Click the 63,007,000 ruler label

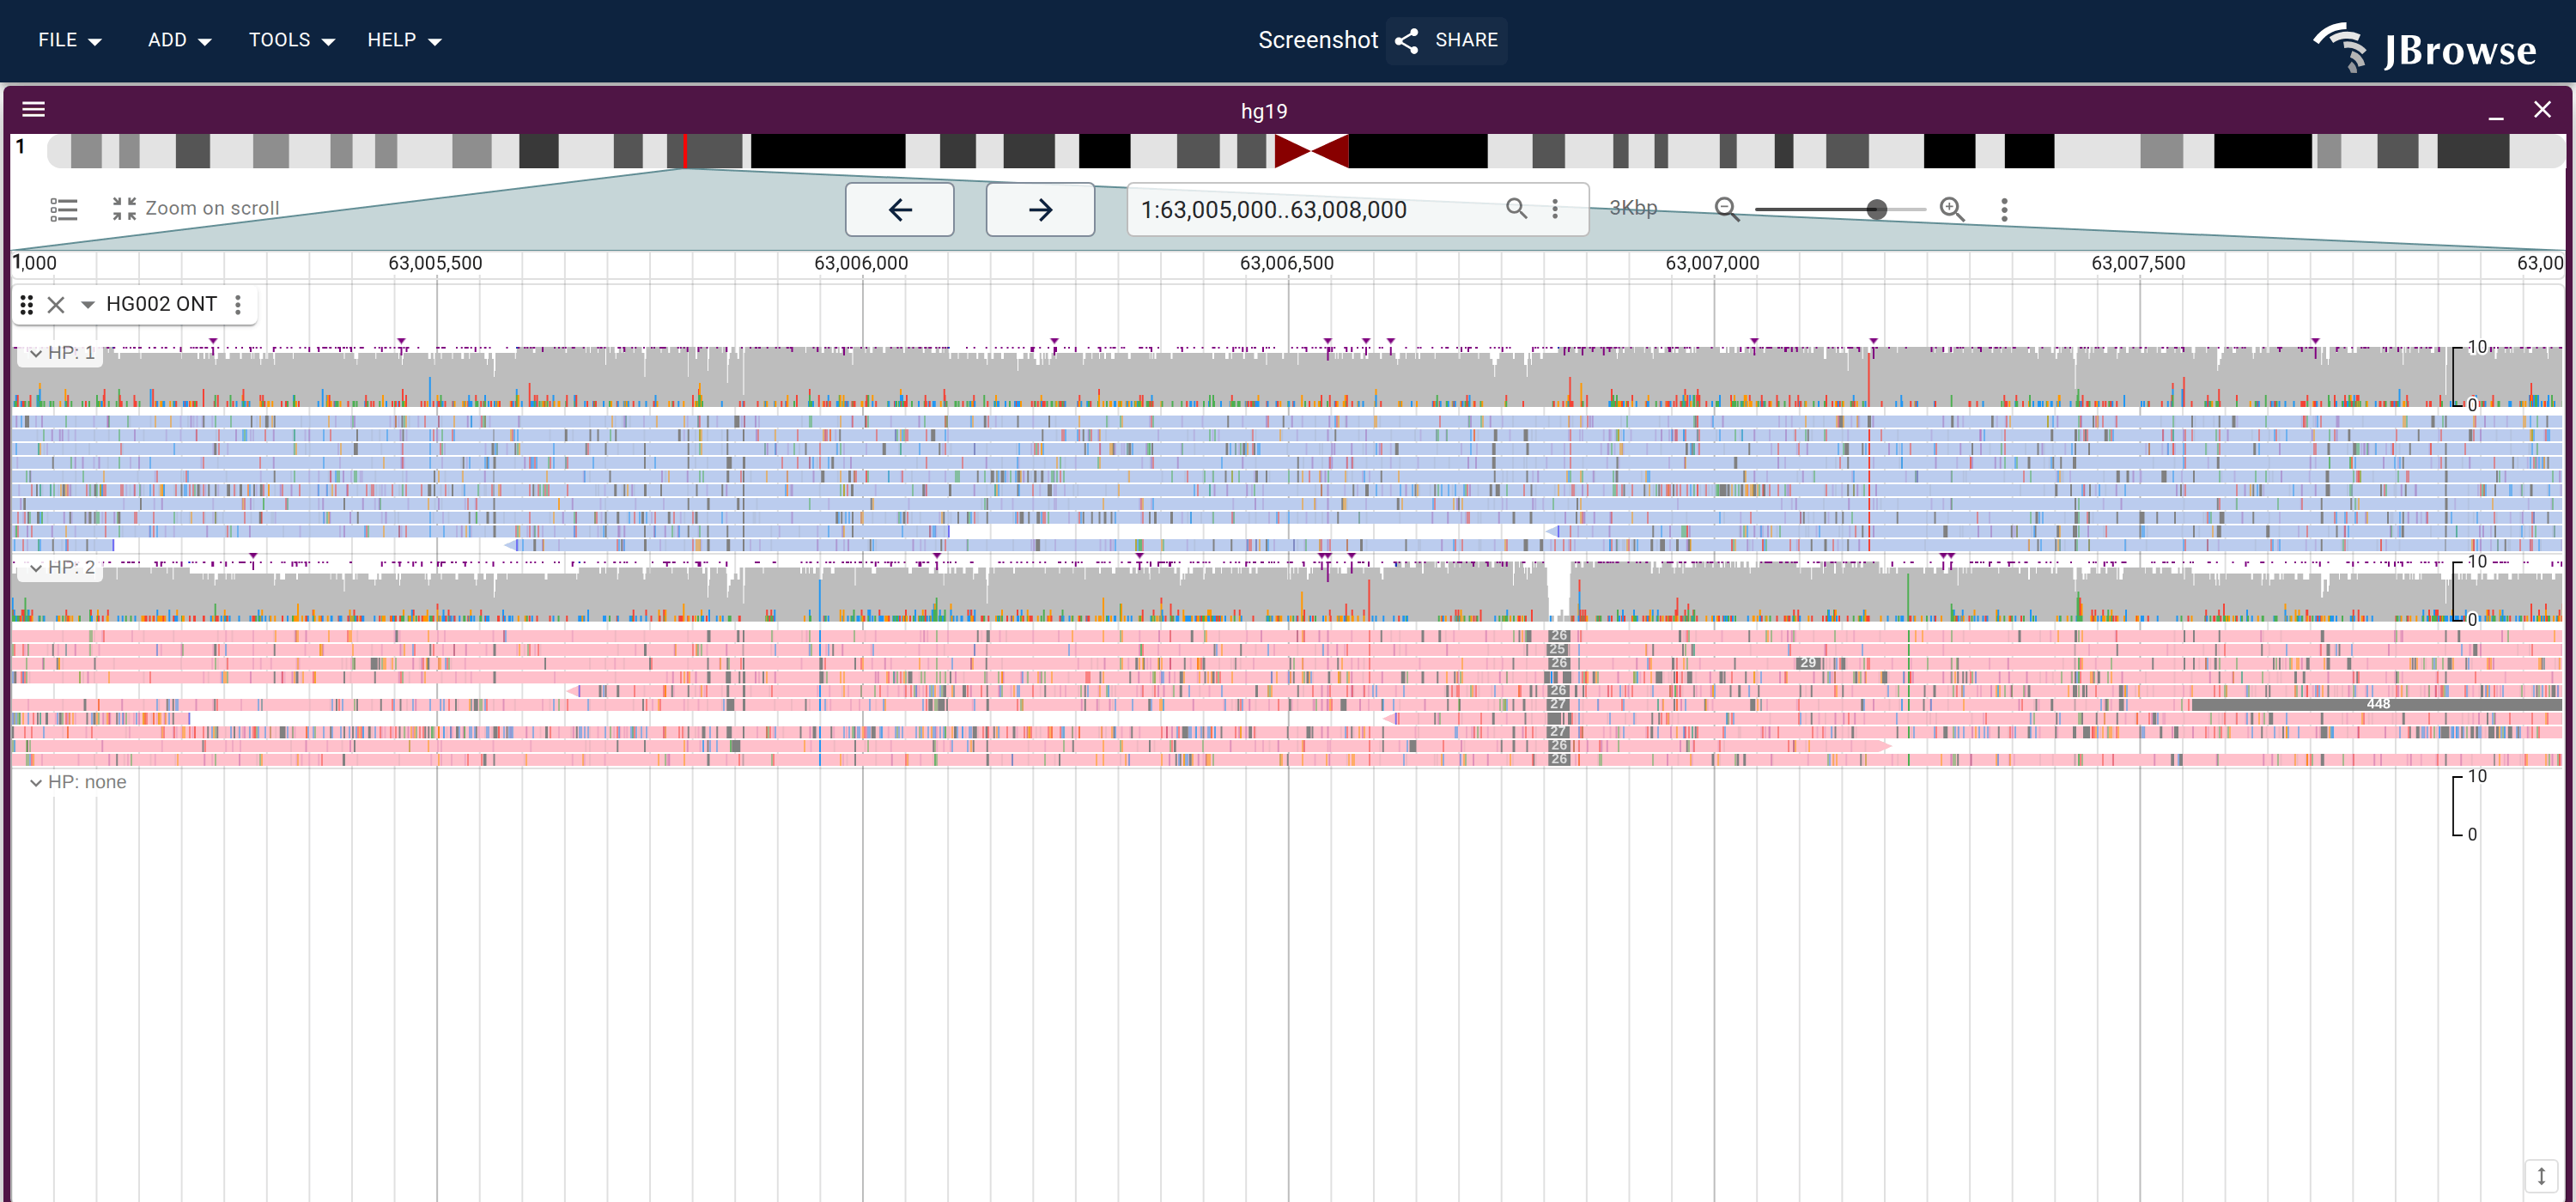point(1712,263)
